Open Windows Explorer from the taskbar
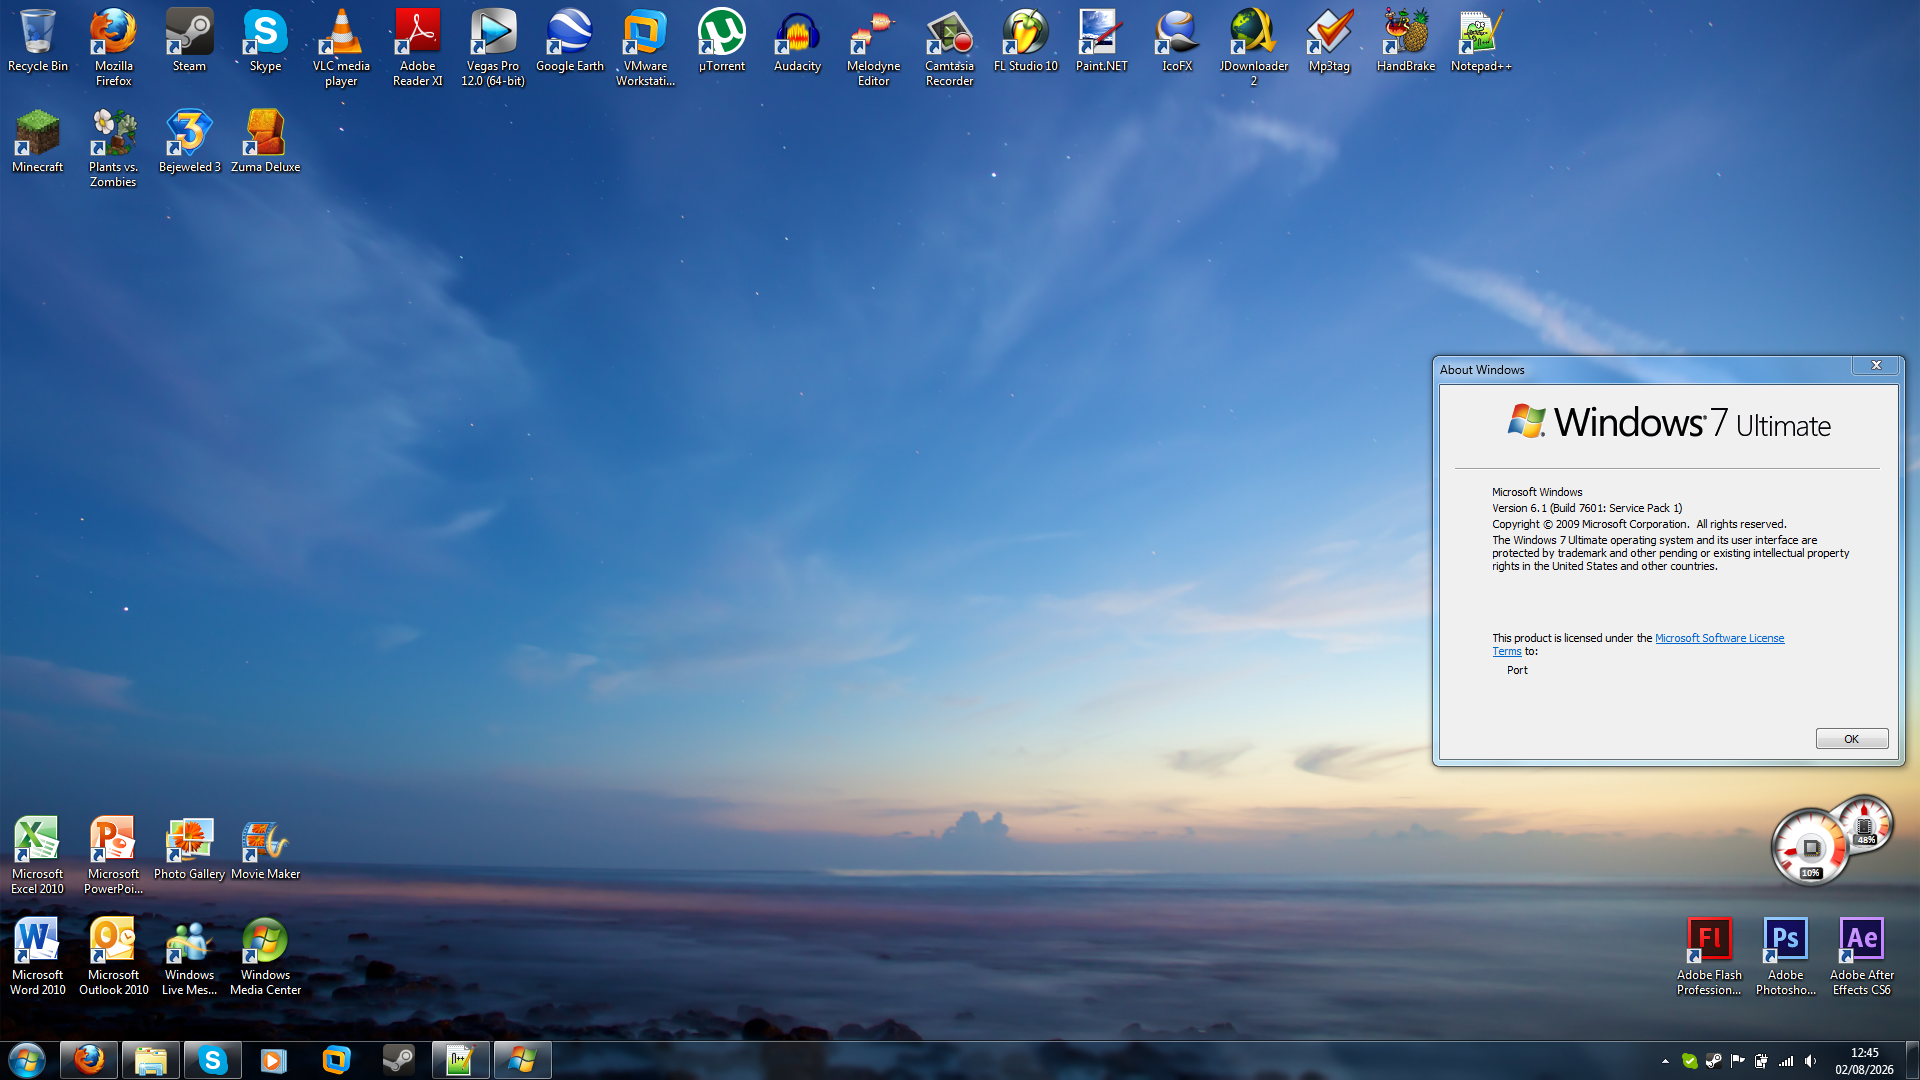 151,1060
